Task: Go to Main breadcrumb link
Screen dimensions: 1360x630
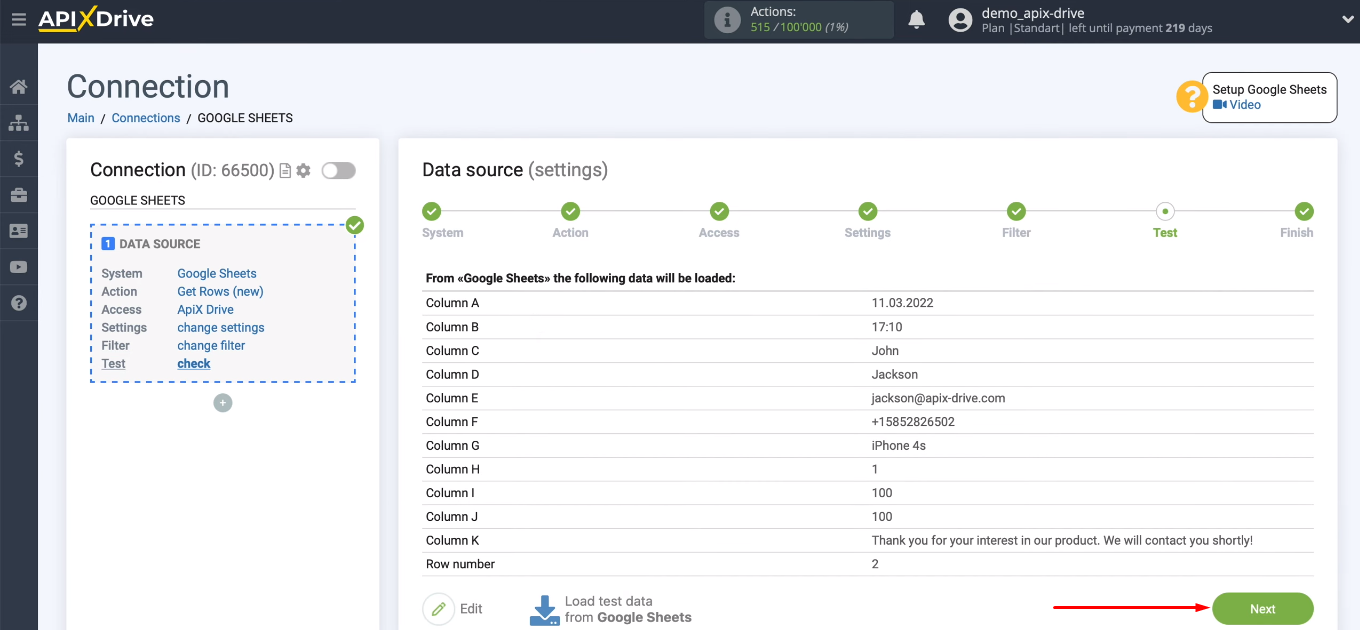Action: (81, 118)
